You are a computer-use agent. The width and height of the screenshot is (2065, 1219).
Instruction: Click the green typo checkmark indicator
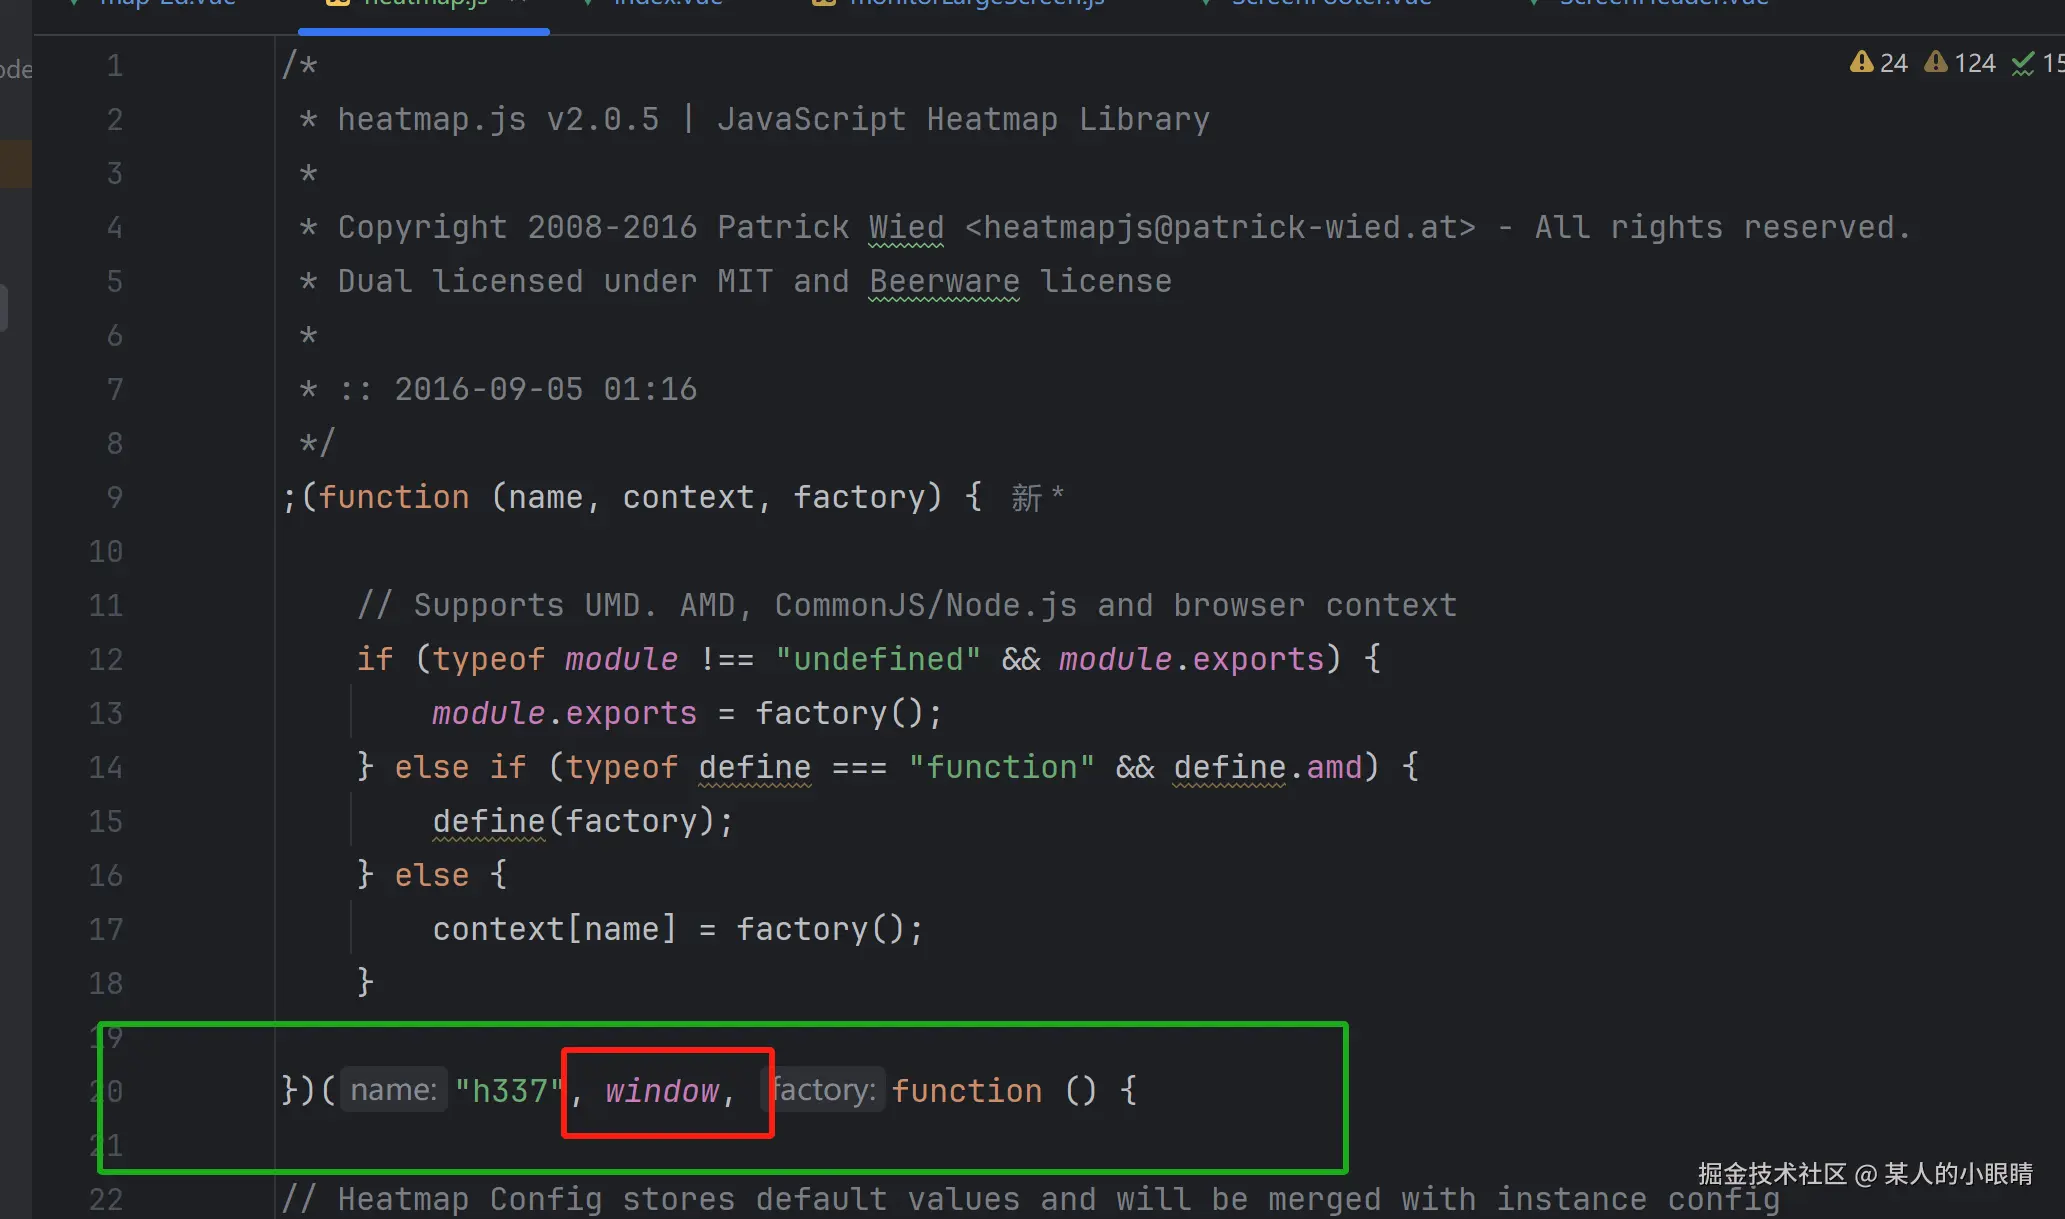pyautogui.click(x=2023, y=64)
